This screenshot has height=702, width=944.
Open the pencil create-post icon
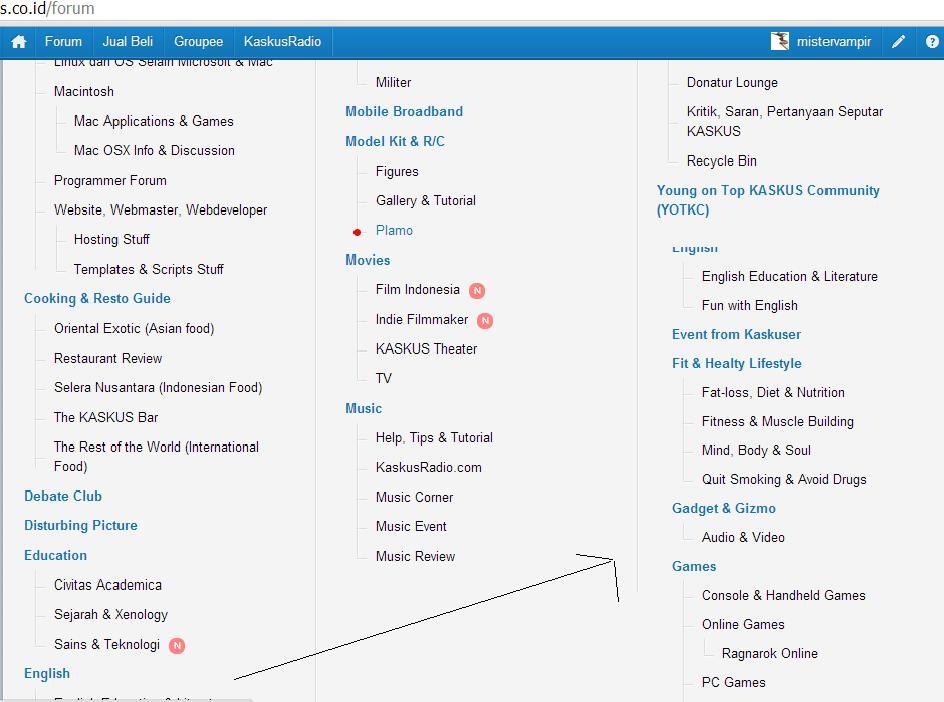(898, 42)
